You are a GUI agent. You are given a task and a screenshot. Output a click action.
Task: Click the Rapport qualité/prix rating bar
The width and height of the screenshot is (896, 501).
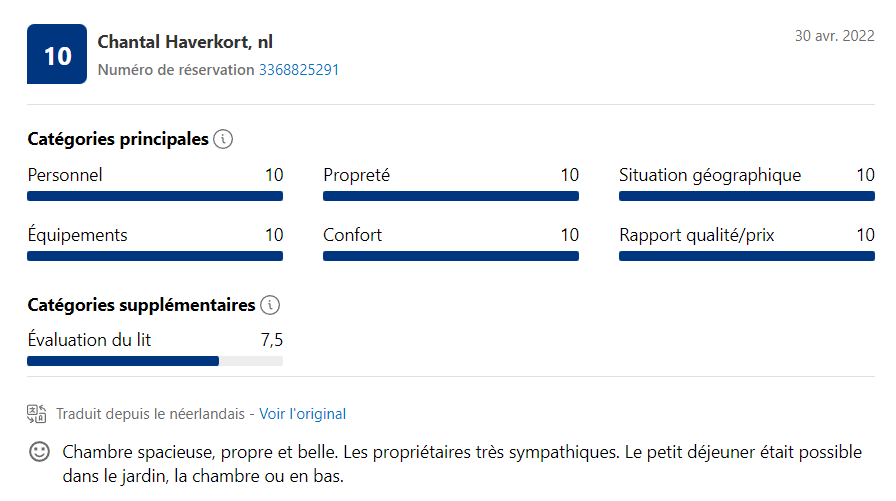[747, 256]
